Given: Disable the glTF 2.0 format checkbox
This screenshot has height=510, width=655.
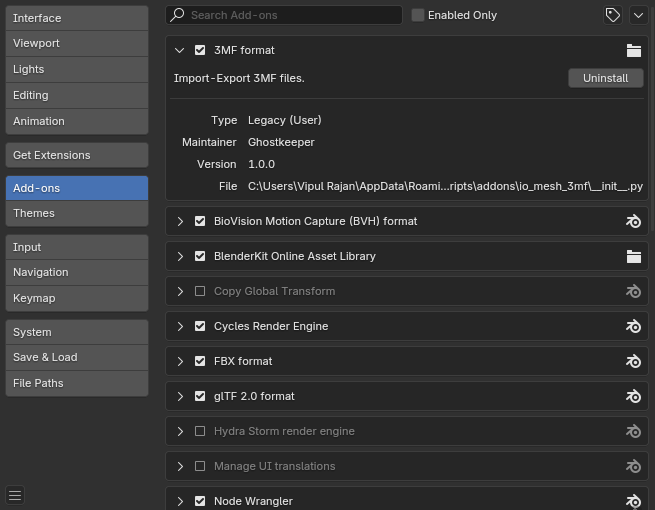Looking at the screenshot, I should 200,396.
